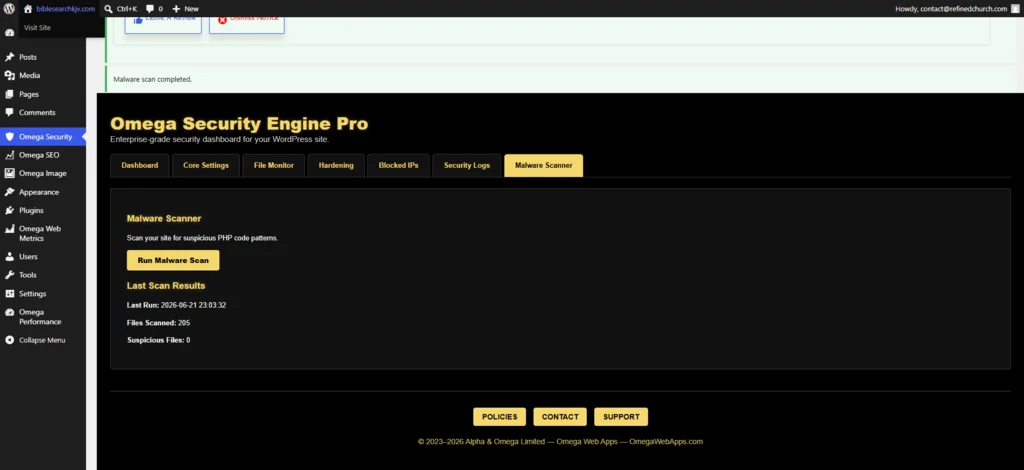Screen dimensions: 1024x470
Task: Open the comments bubble icon in admin bar
Action: 150,8
